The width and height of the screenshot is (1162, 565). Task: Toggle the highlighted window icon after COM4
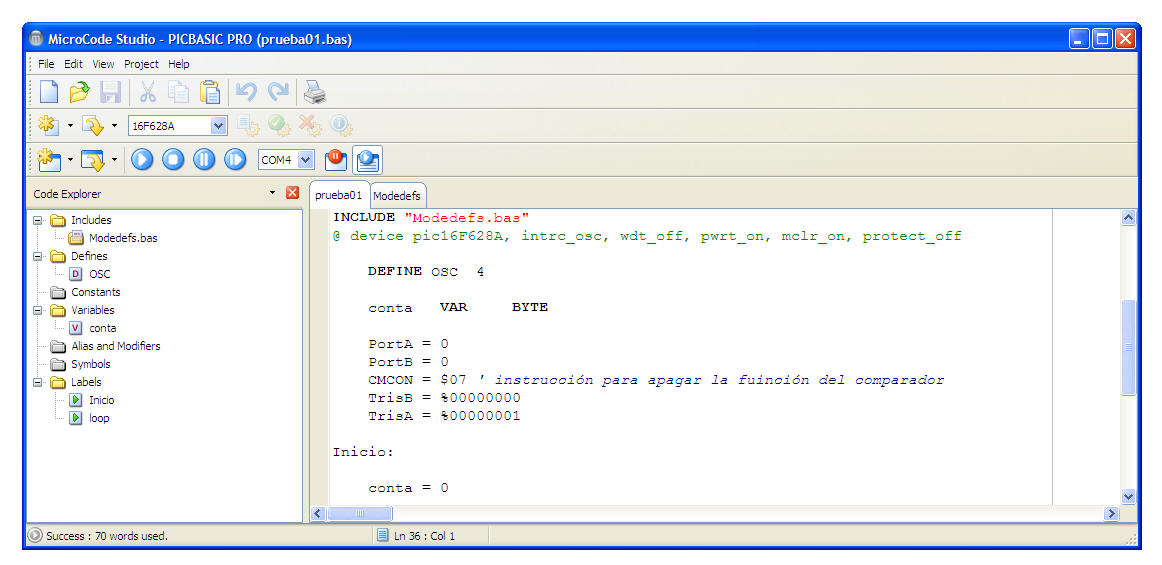(x=367, y=159)
